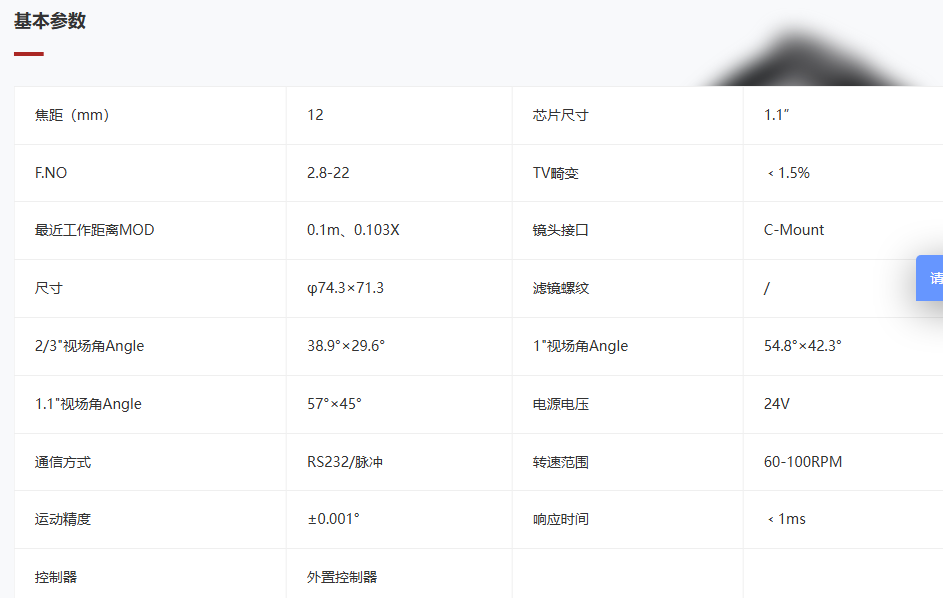Click the 镜头接口 label
Image resolution: width=943 pixels, height=598 pixels.
(x=561, y=230)
